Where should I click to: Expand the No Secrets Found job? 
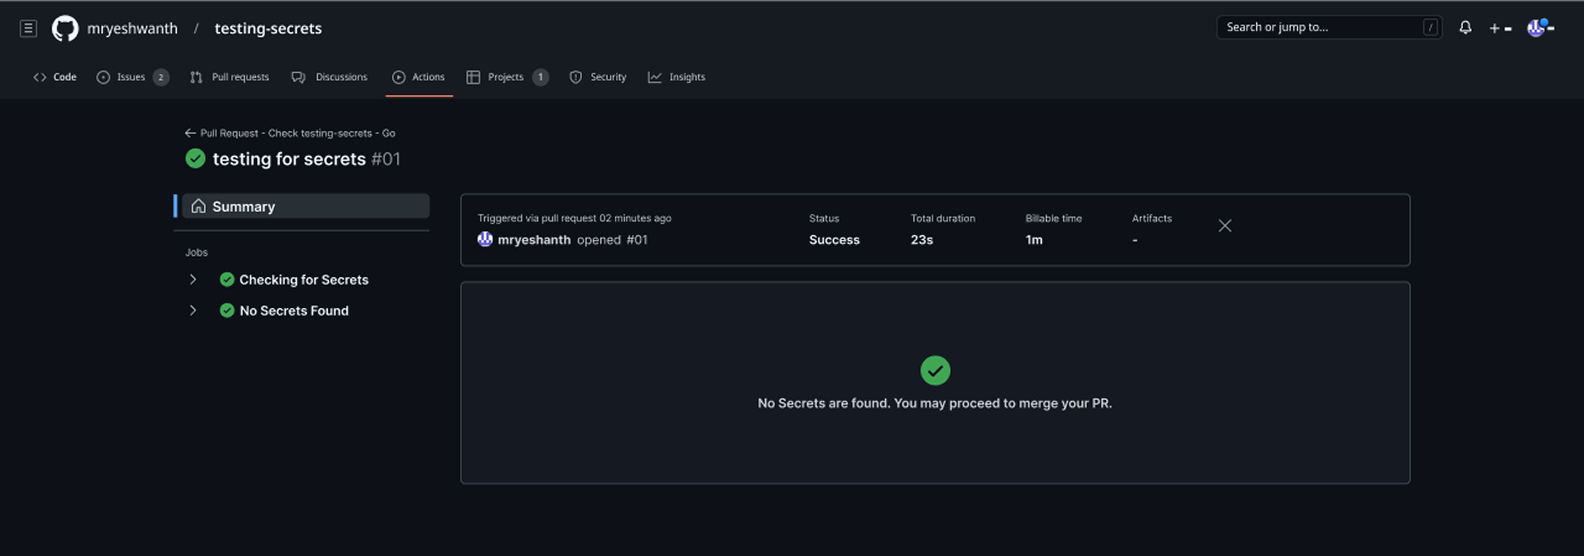[x=193, y=311]
